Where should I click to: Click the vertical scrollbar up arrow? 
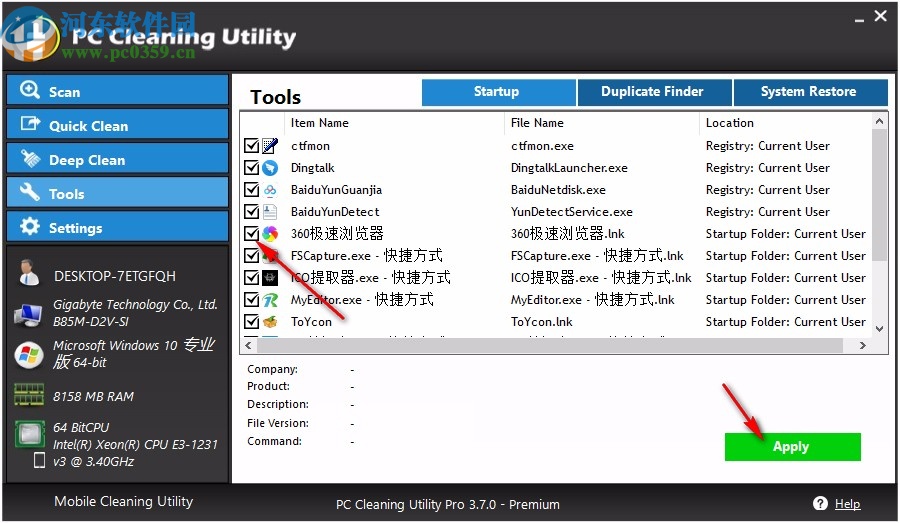pos(879,121)
